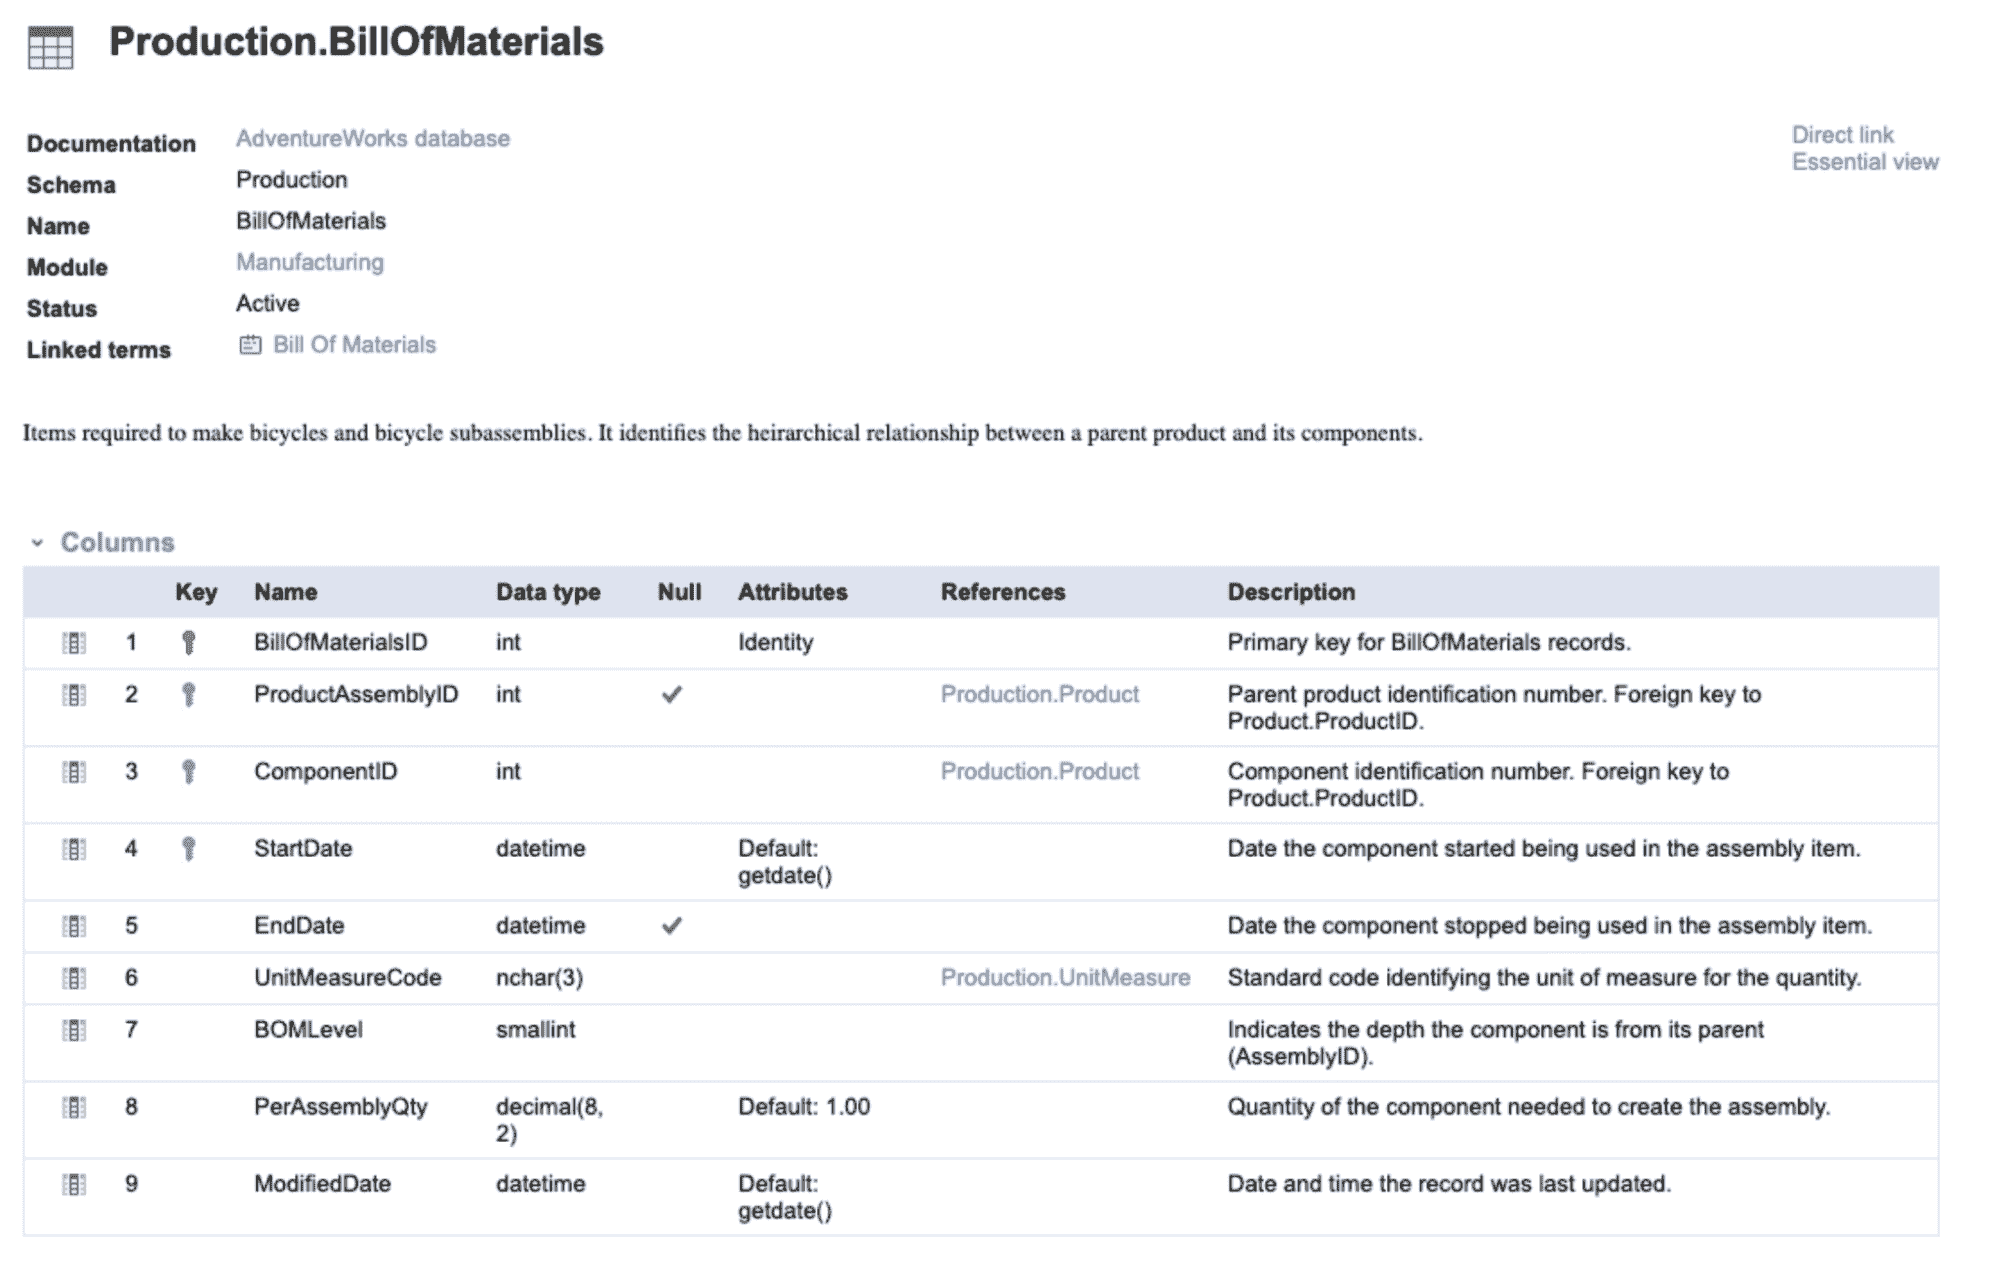Viewport: 1999px width, 1264px height.
Task: Select the ModifiedDate column name
Action: click(322, 1183)
